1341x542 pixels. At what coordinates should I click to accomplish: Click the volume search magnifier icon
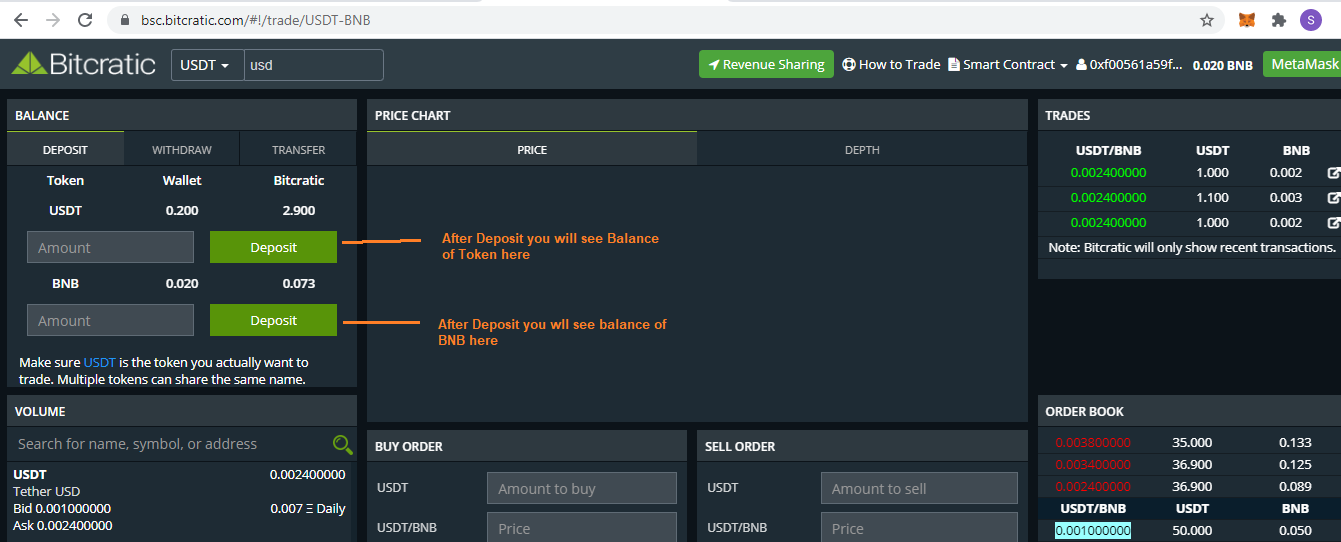(x=342, y=445)
